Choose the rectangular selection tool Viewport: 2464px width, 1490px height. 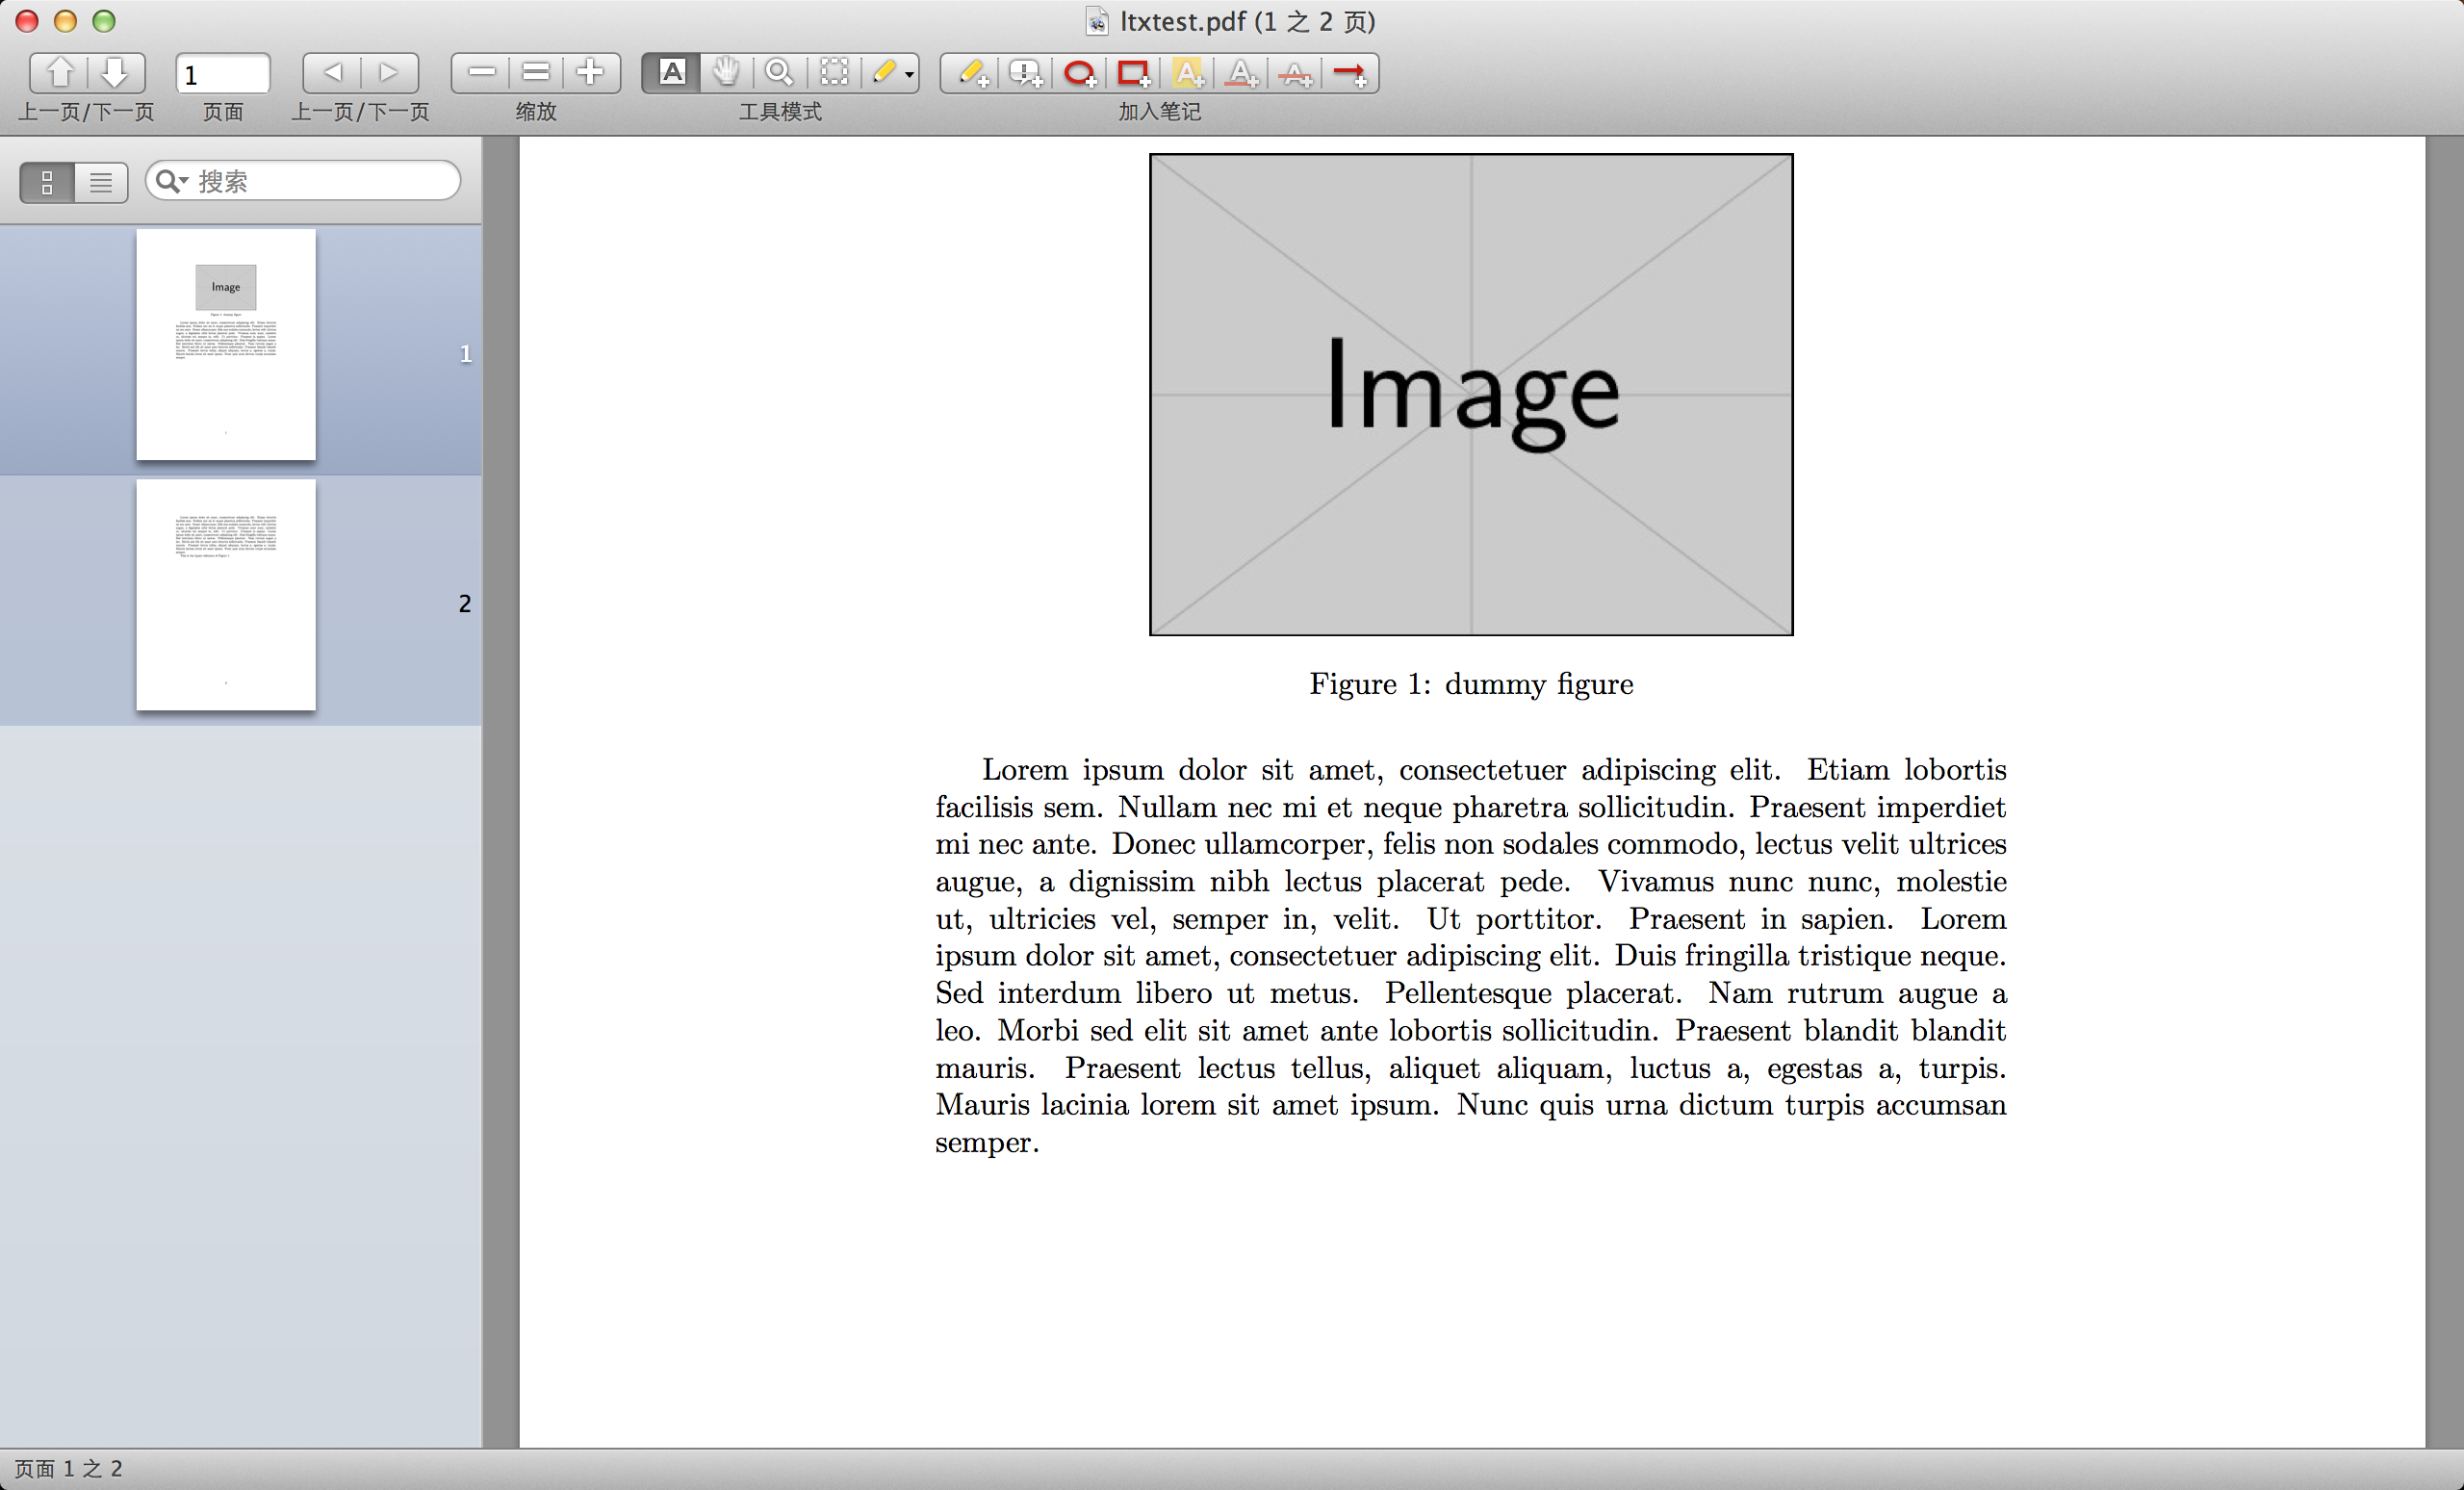[834, 72]
